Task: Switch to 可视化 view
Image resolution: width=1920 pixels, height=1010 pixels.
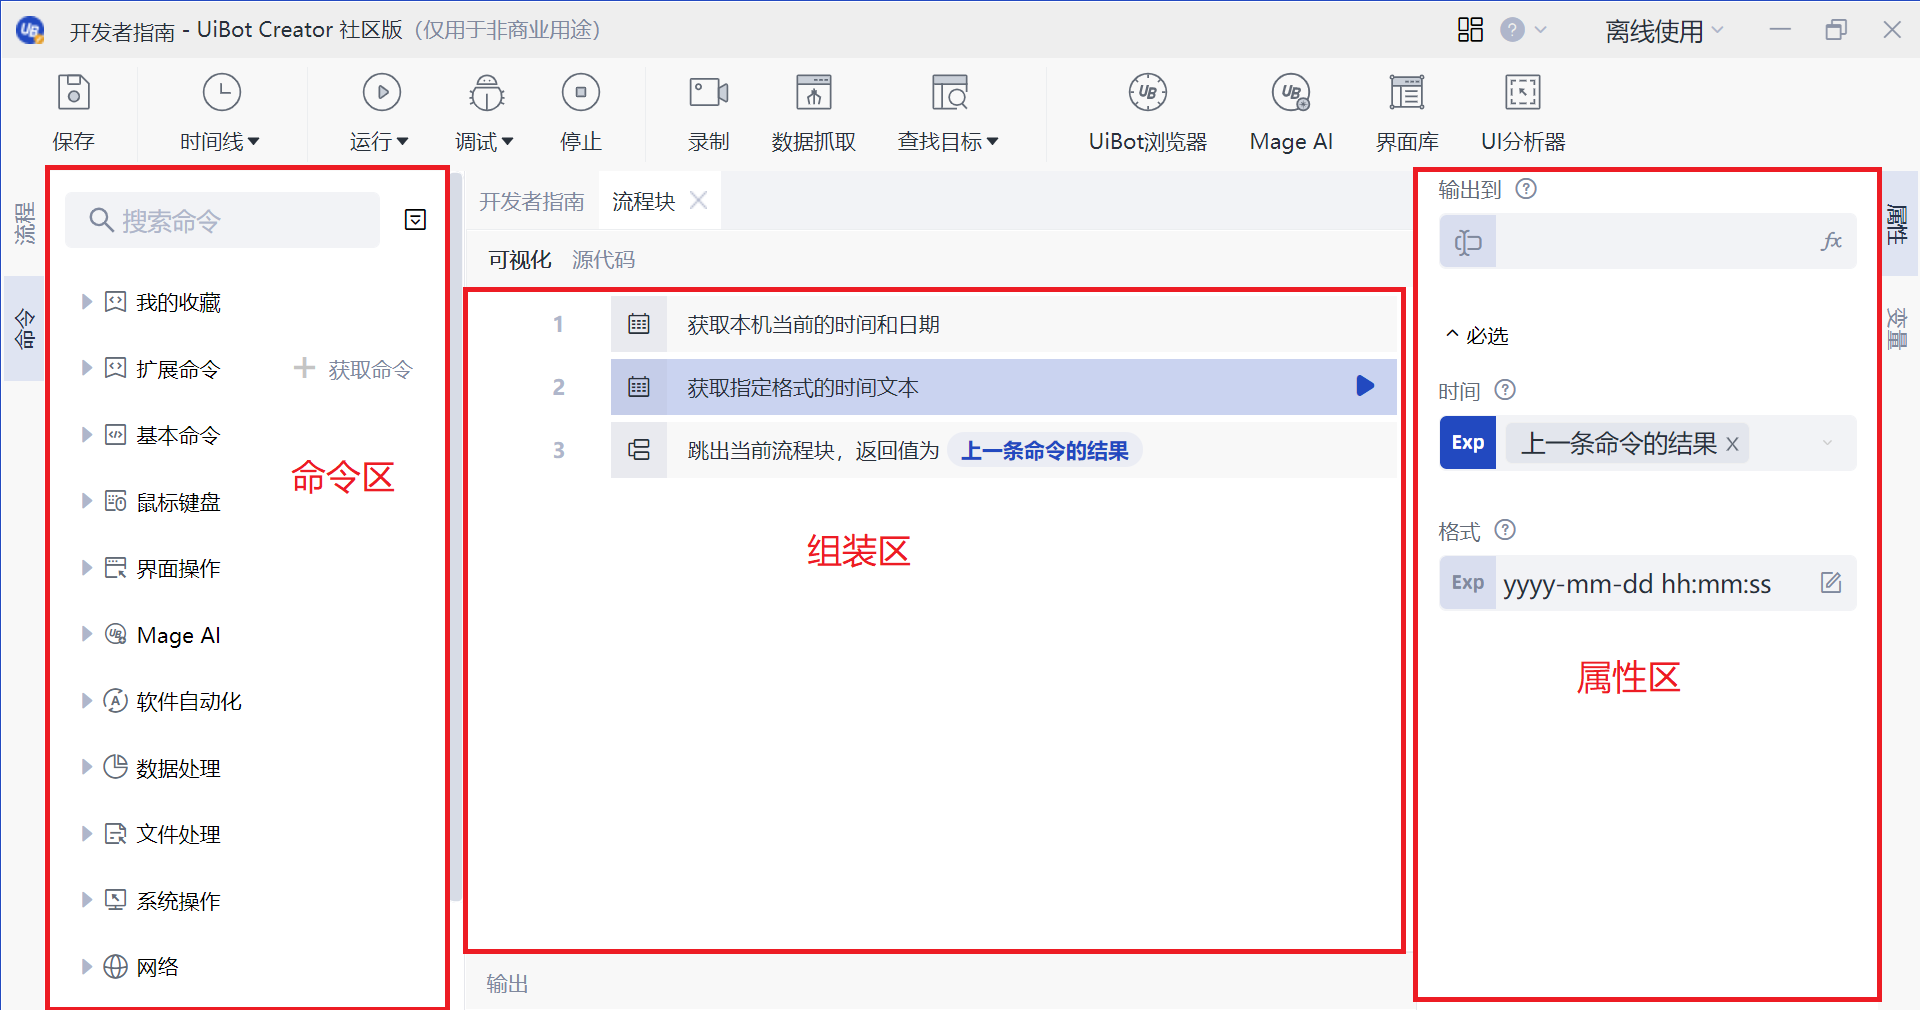Action: [x=519, y=260]
